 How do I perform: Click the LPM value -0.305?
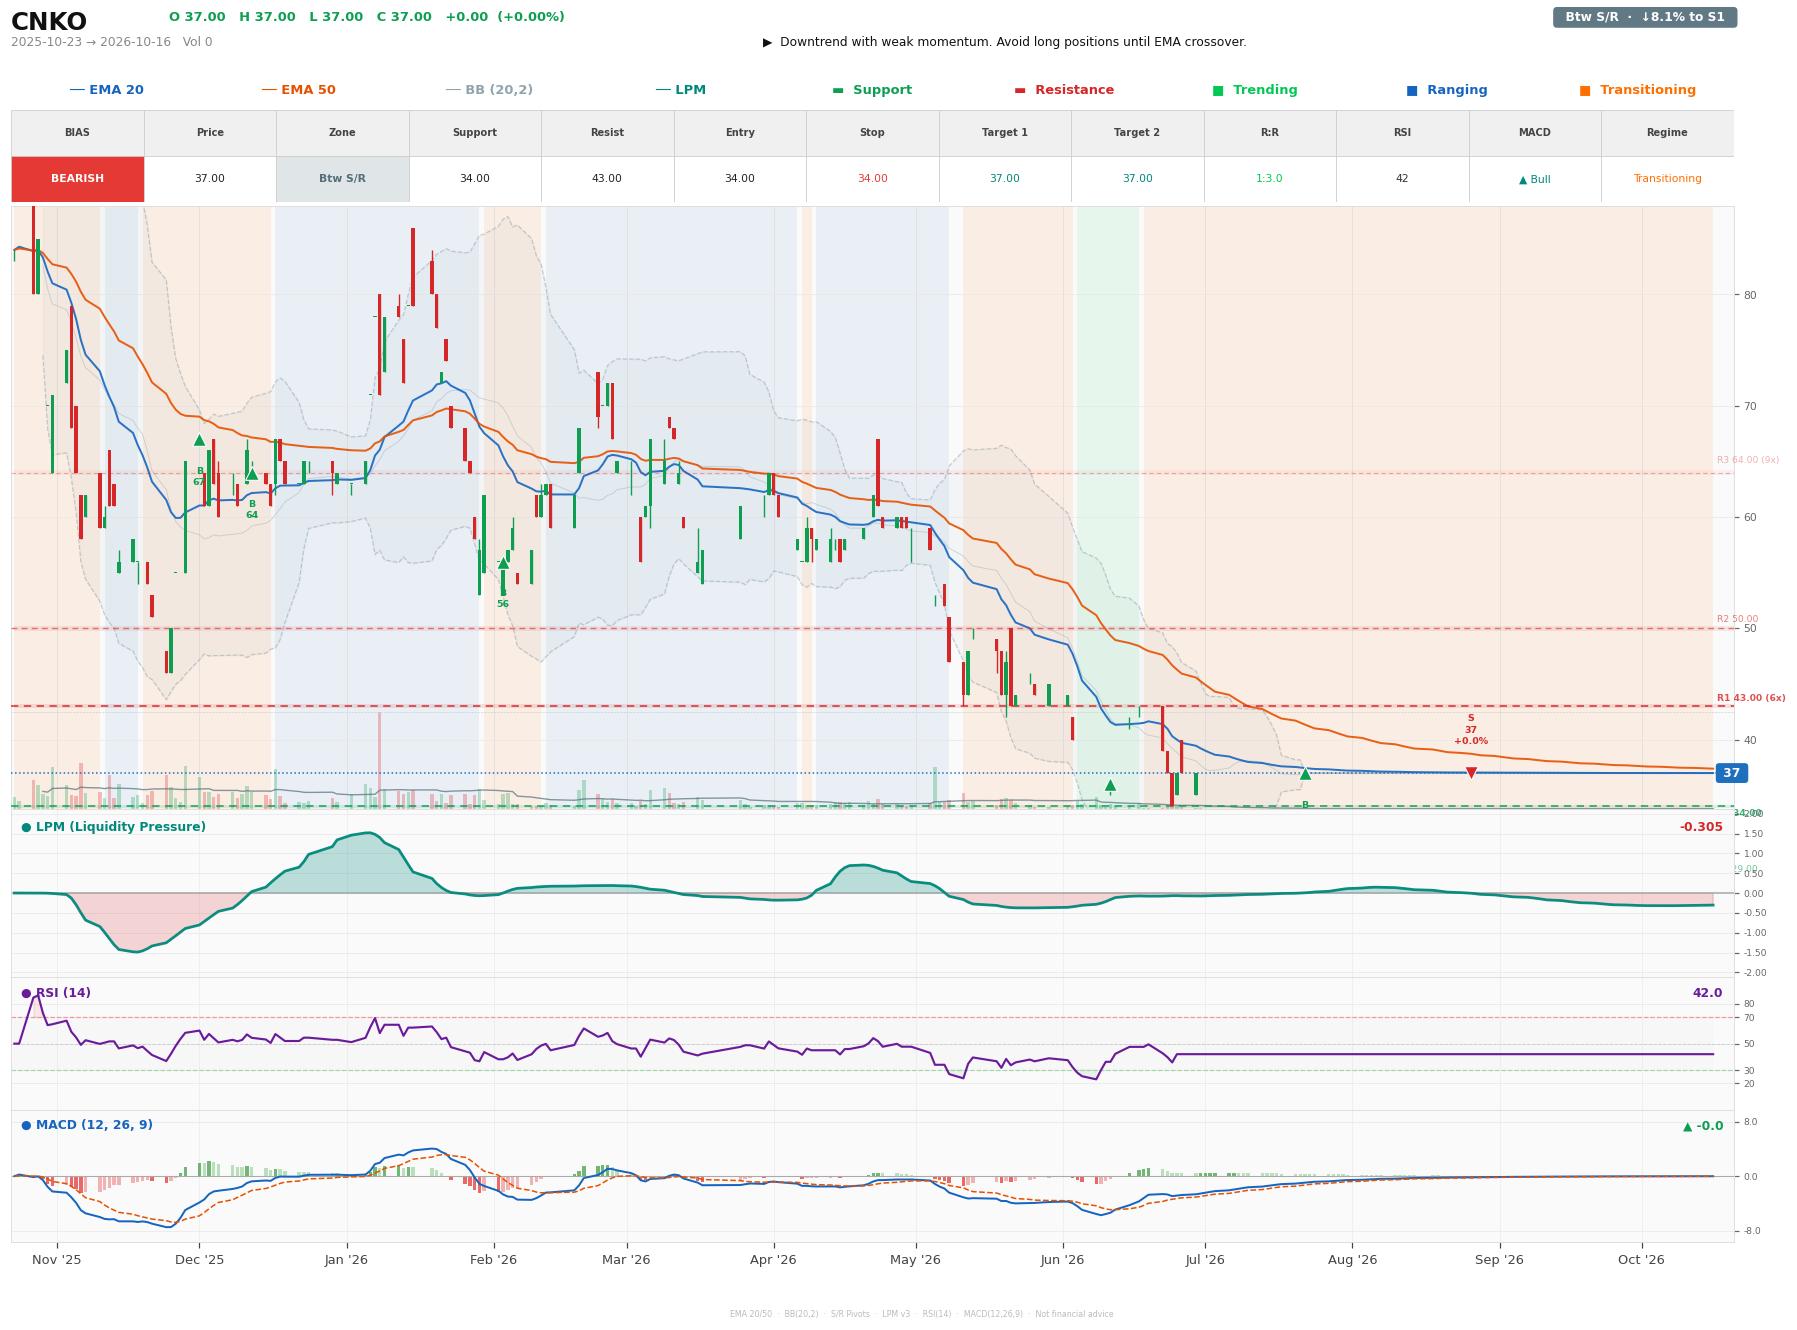pos(1701,827)
